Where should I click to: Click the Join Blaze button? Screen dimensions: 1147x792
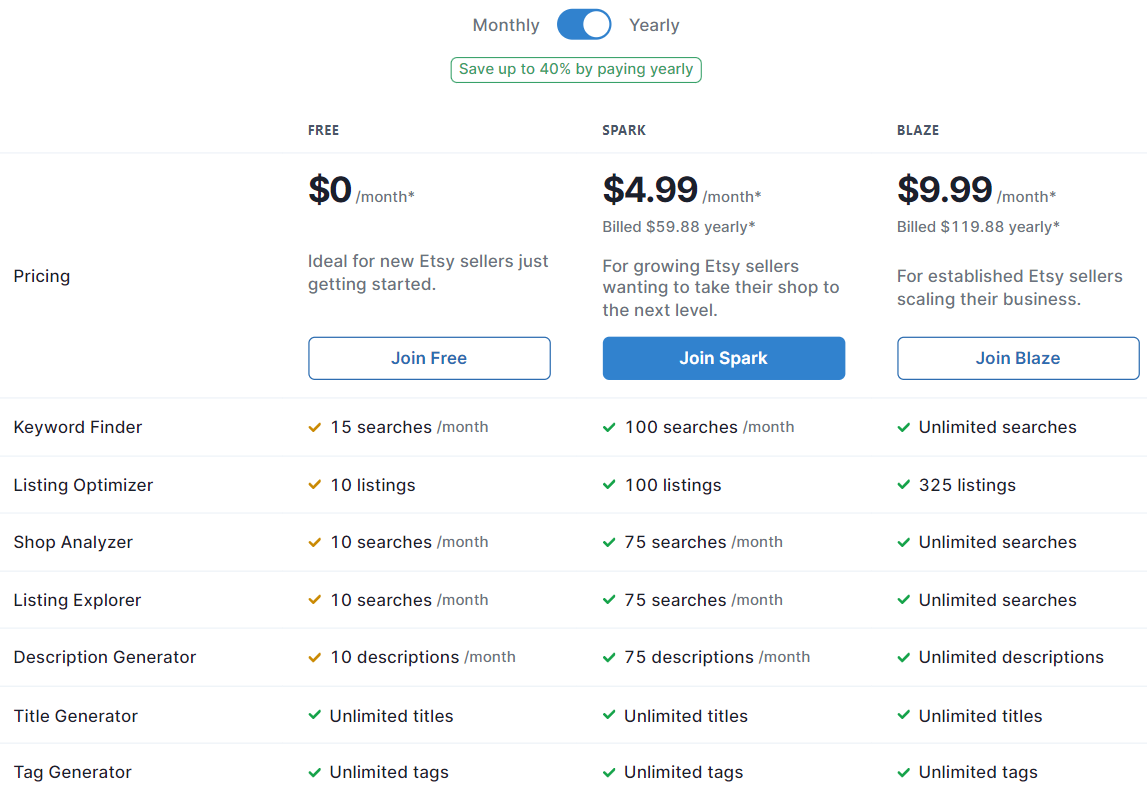[x=1018, y=358]
